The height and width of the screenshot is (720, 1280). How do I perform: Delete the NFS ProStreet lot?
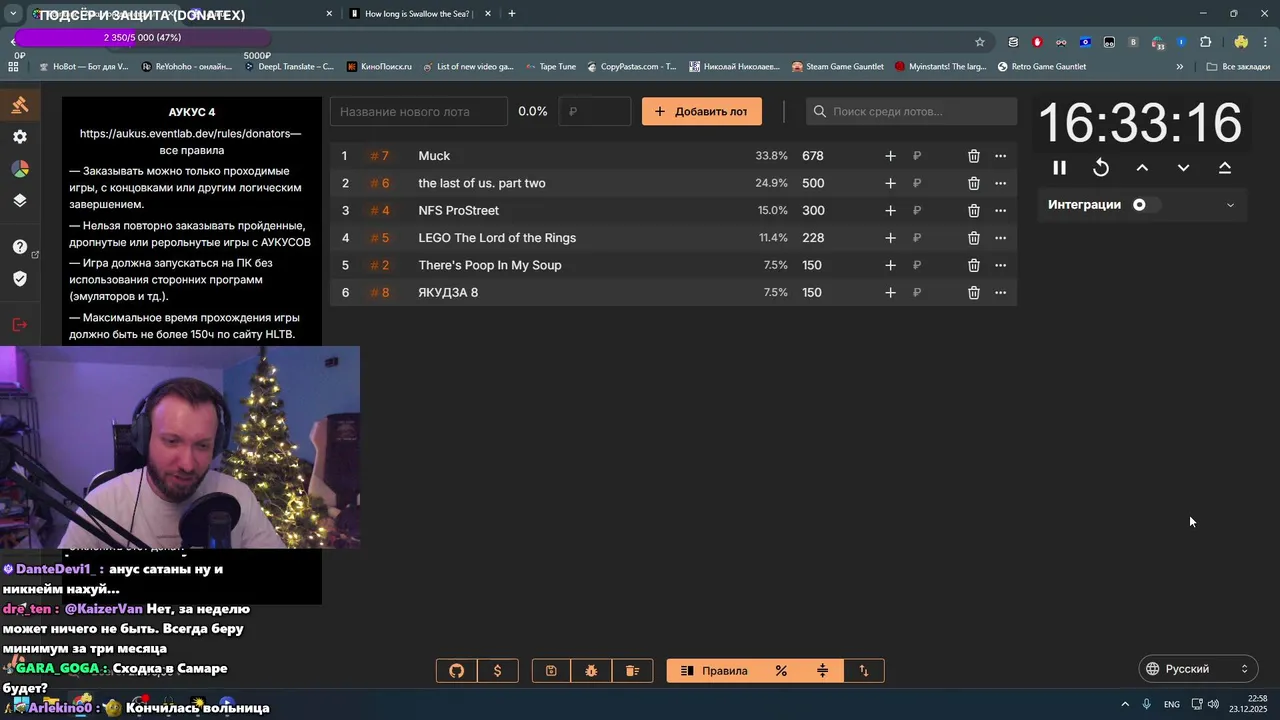click(x=973, y=211)
